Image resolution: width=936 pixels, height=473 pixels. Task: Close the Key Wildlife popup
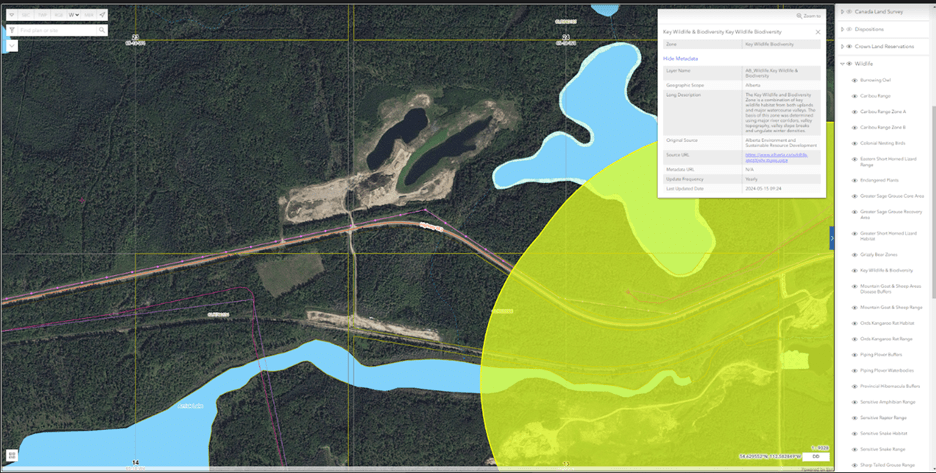coord(818,32)
